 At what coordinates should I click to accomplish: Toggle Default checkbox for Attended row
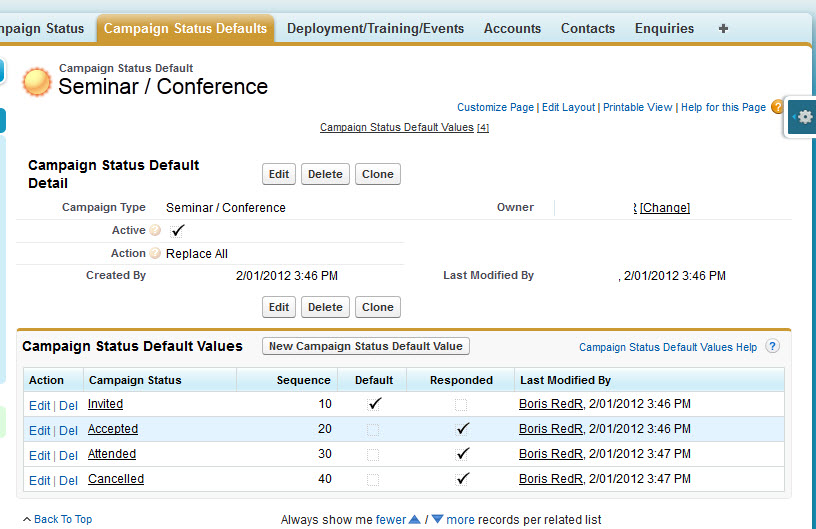click(x=373, y=455)
